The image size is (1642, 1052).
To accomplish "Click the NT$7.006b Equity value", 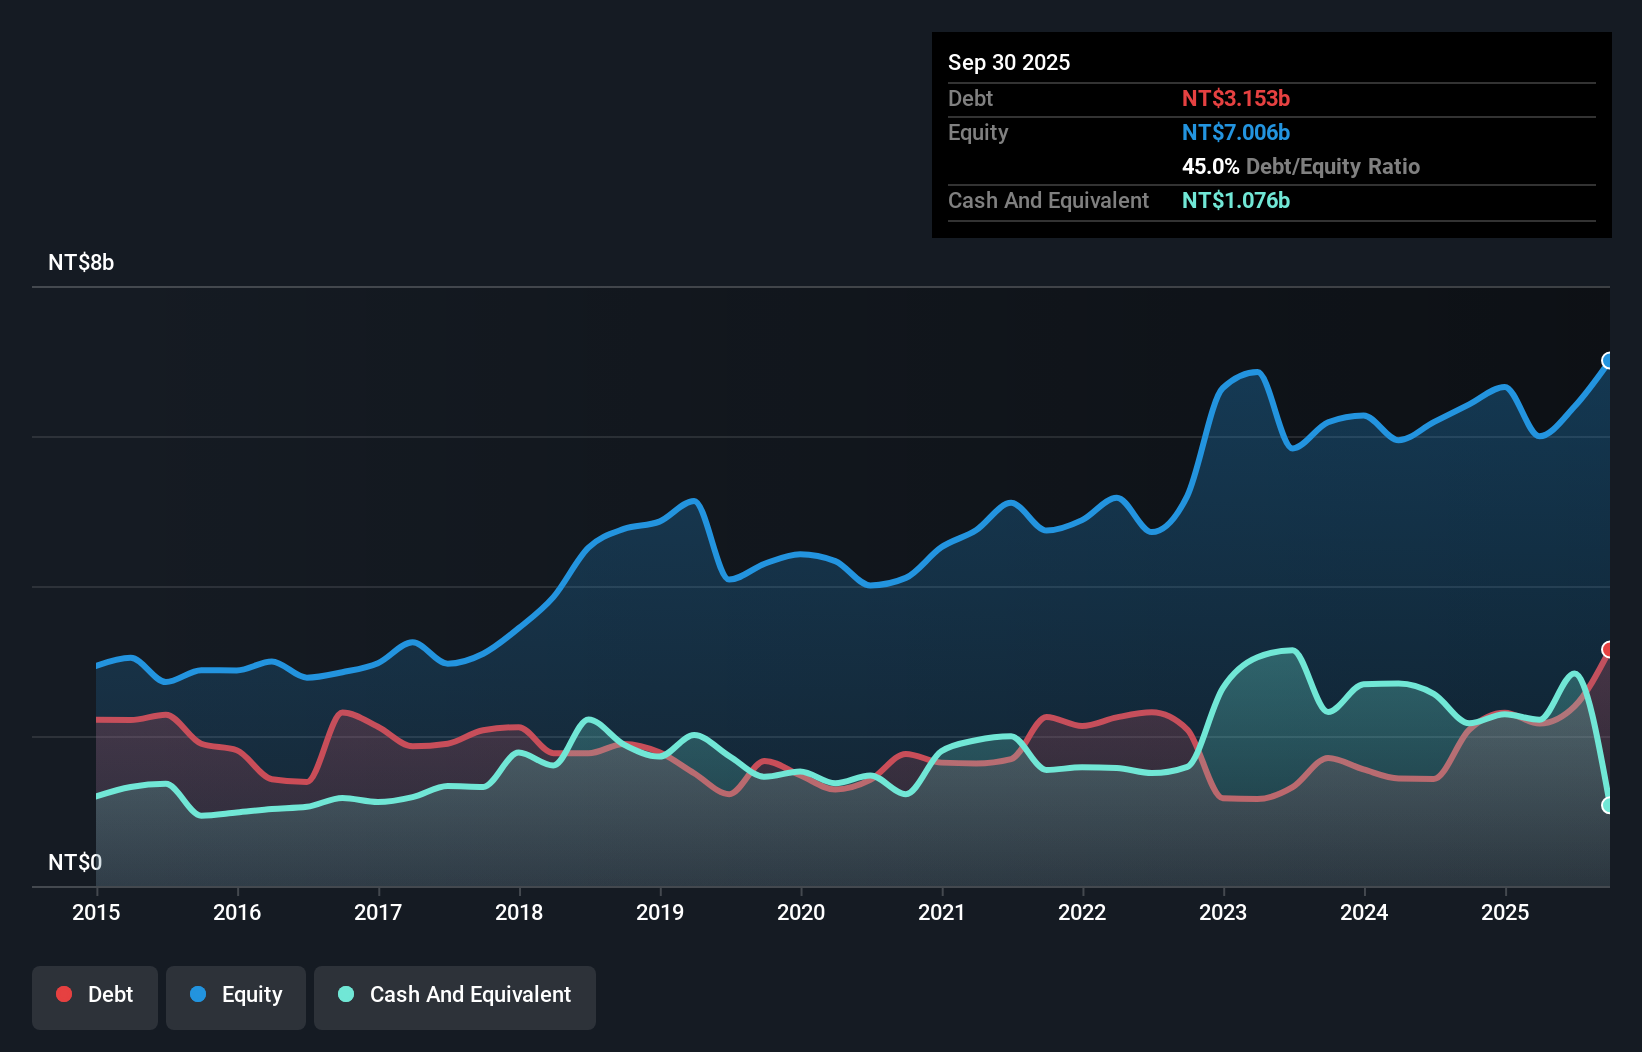I will [1236, 132].
